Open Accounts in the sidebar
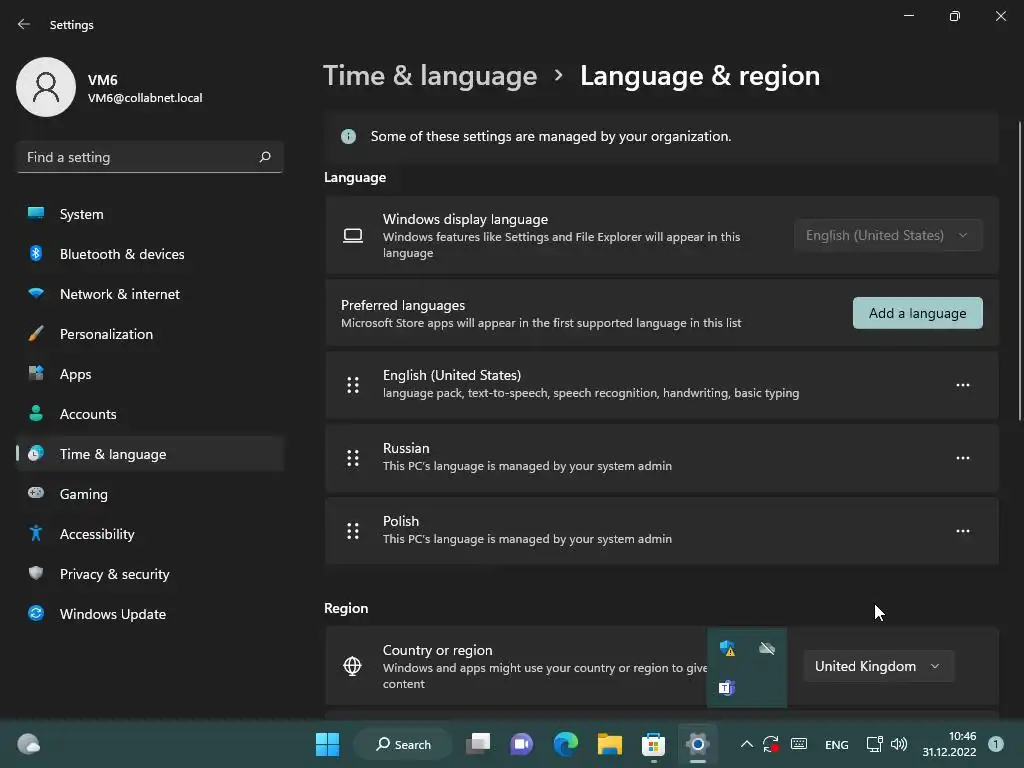Screen dimensions: 1024x768 click(x=150, y=414)
